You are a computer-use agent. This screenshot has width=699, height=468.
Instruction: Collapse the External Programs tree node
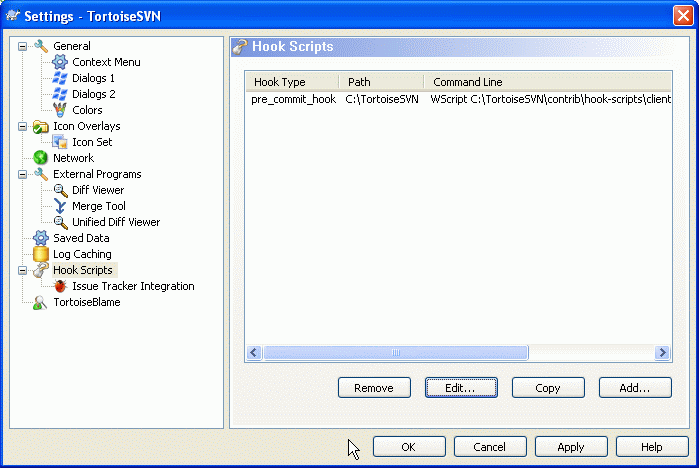tap(22, 174)
